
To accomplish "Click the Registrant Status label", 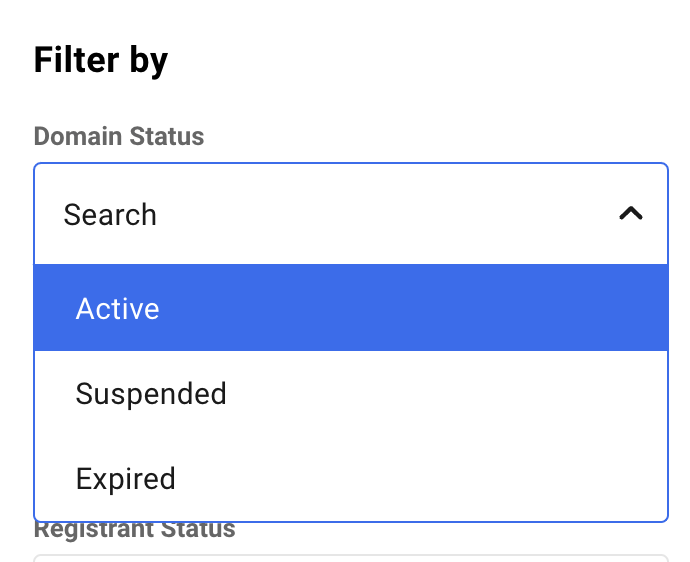I will (135, 529).
